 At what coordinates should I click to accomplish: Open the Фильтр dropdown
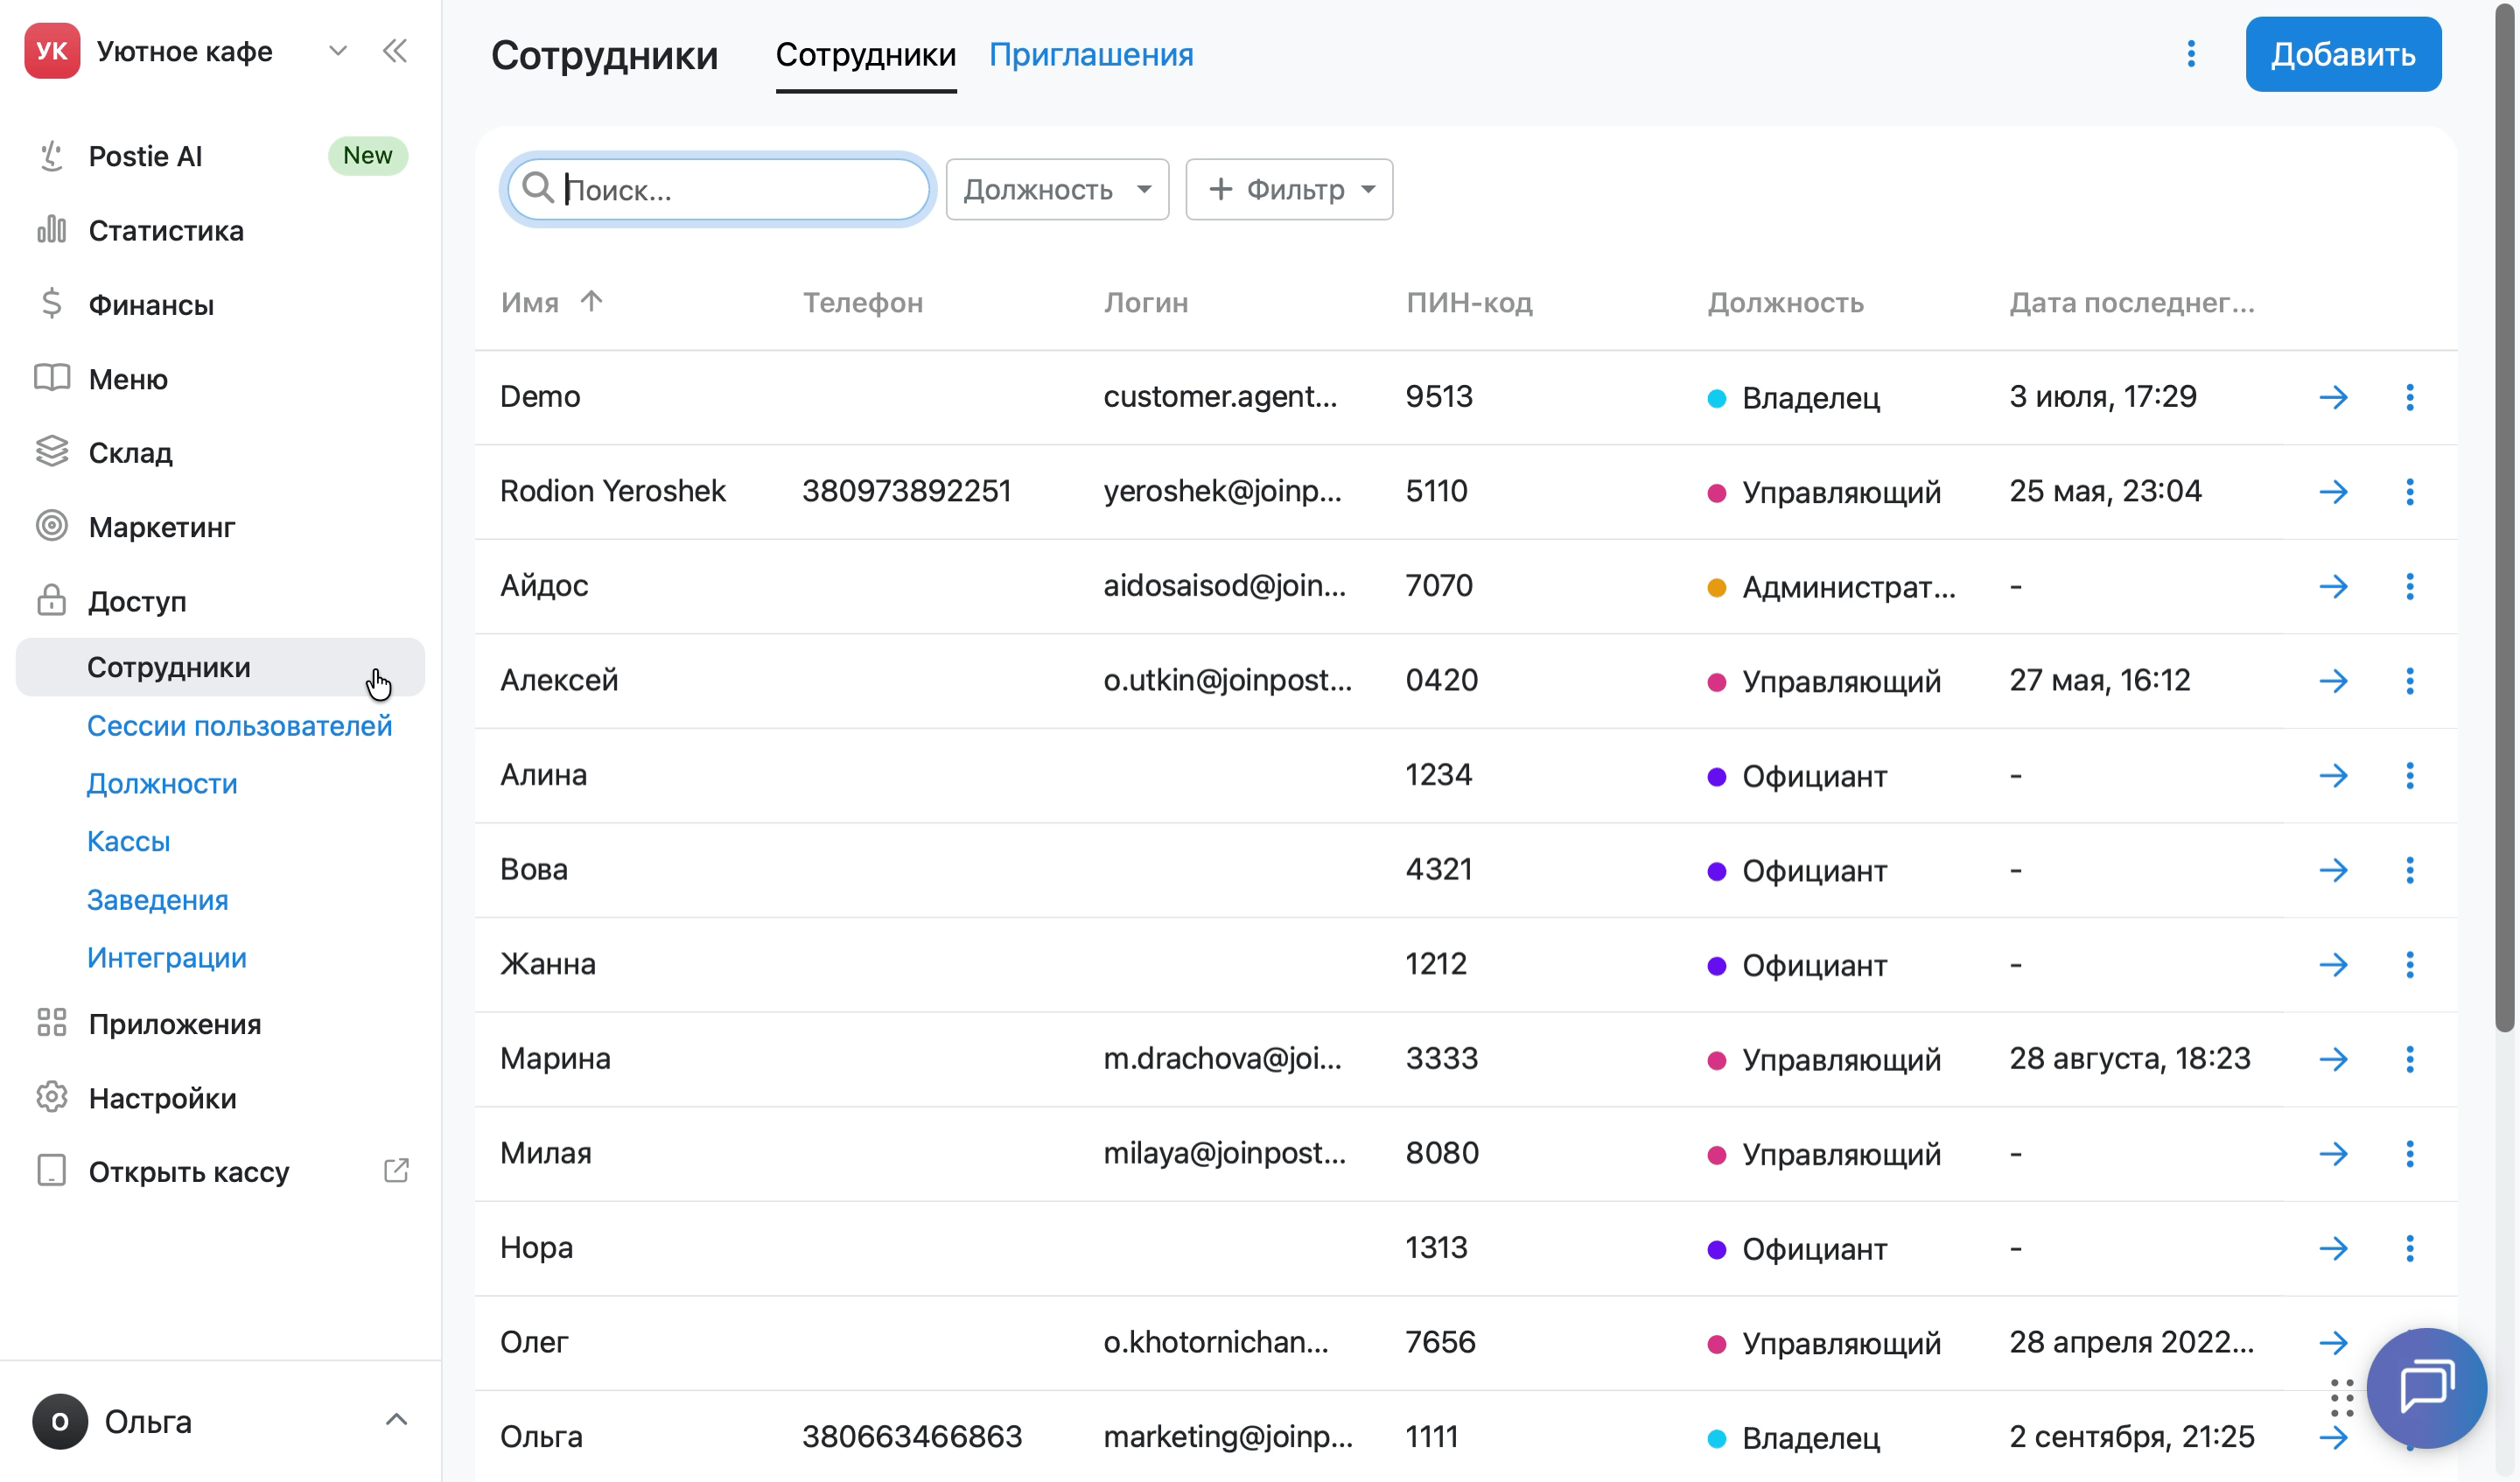tap(1289, 189)
